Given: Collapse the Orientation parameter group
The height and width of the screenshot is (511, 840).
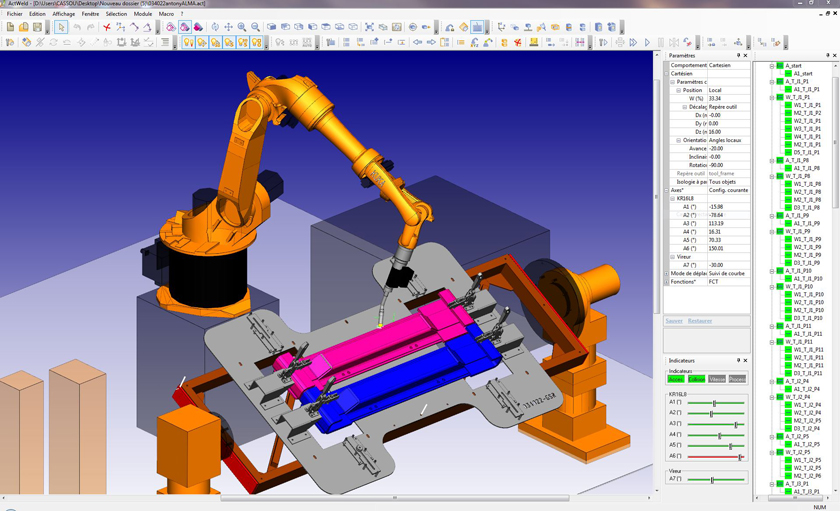Looking at the screenshot, I should (678, 140).
